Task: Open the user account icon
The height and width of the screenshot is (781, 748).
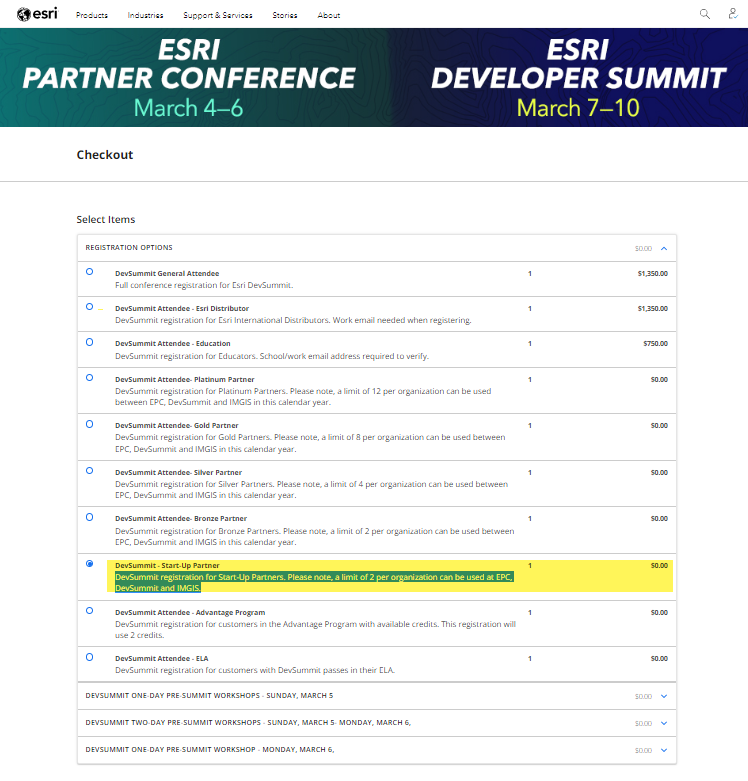Action: [x=733, y=13]
